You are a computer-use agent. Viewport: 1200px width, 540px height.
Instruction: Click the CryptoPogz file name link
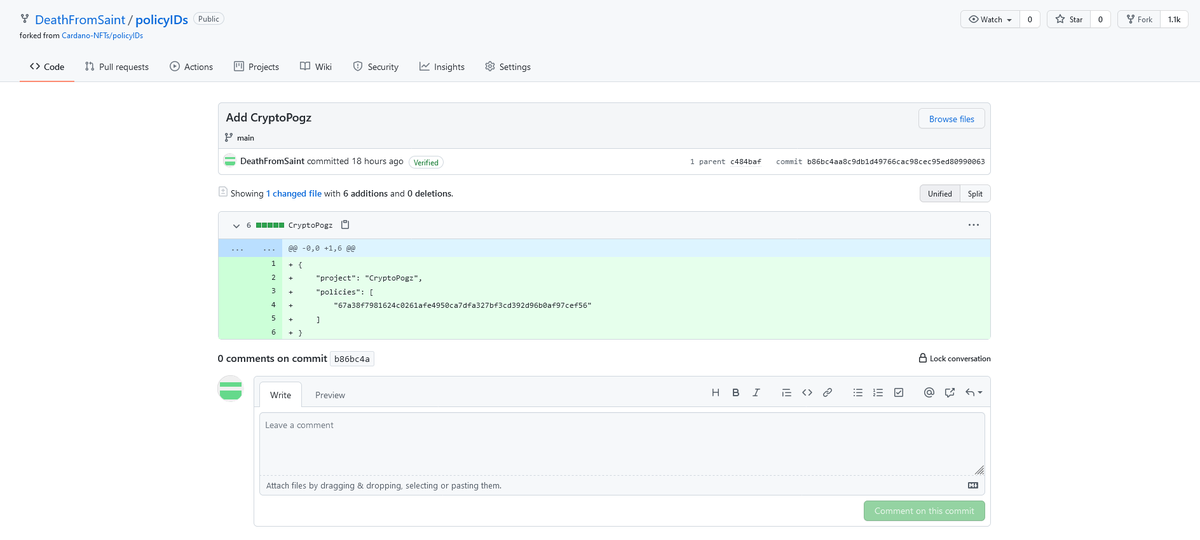[310, 225]
